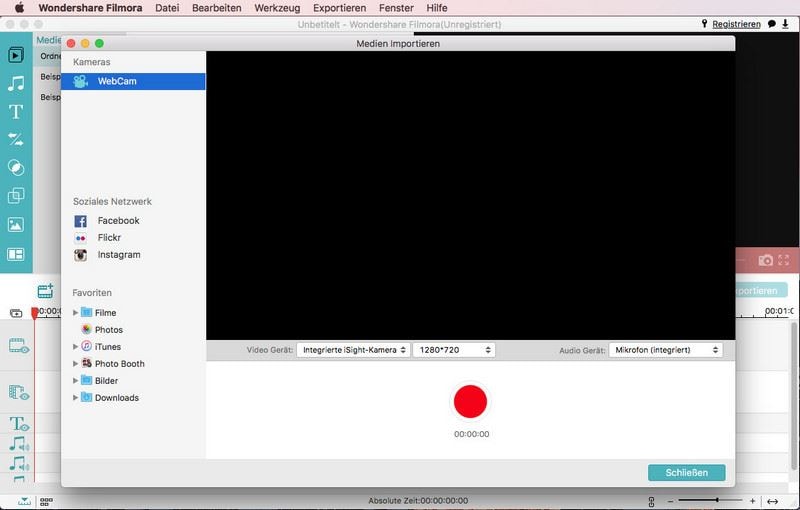Click the feedback speech bubble icon
The width and height of the screenshot is (800, 510).
pyautogui.click(x=772, y=24)
